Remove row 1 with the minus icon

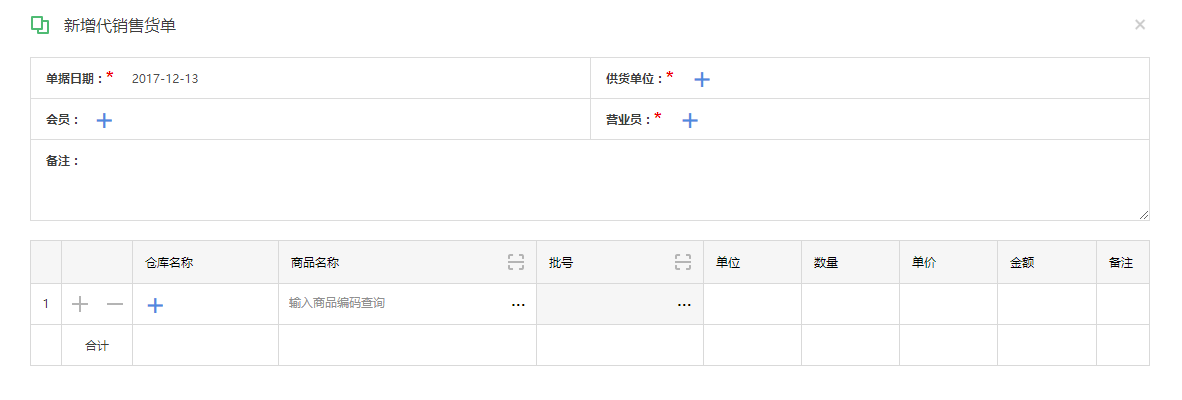tap(115, 304)
